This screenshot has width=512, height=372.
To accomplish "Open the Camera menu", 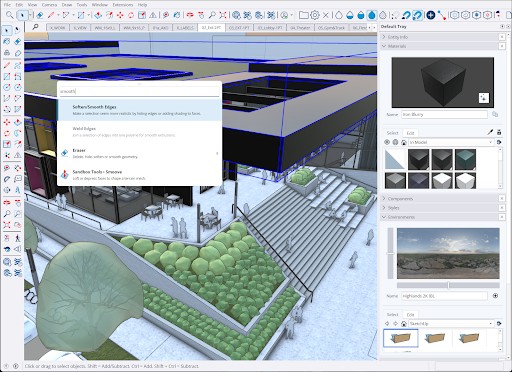I will point(49,5).
